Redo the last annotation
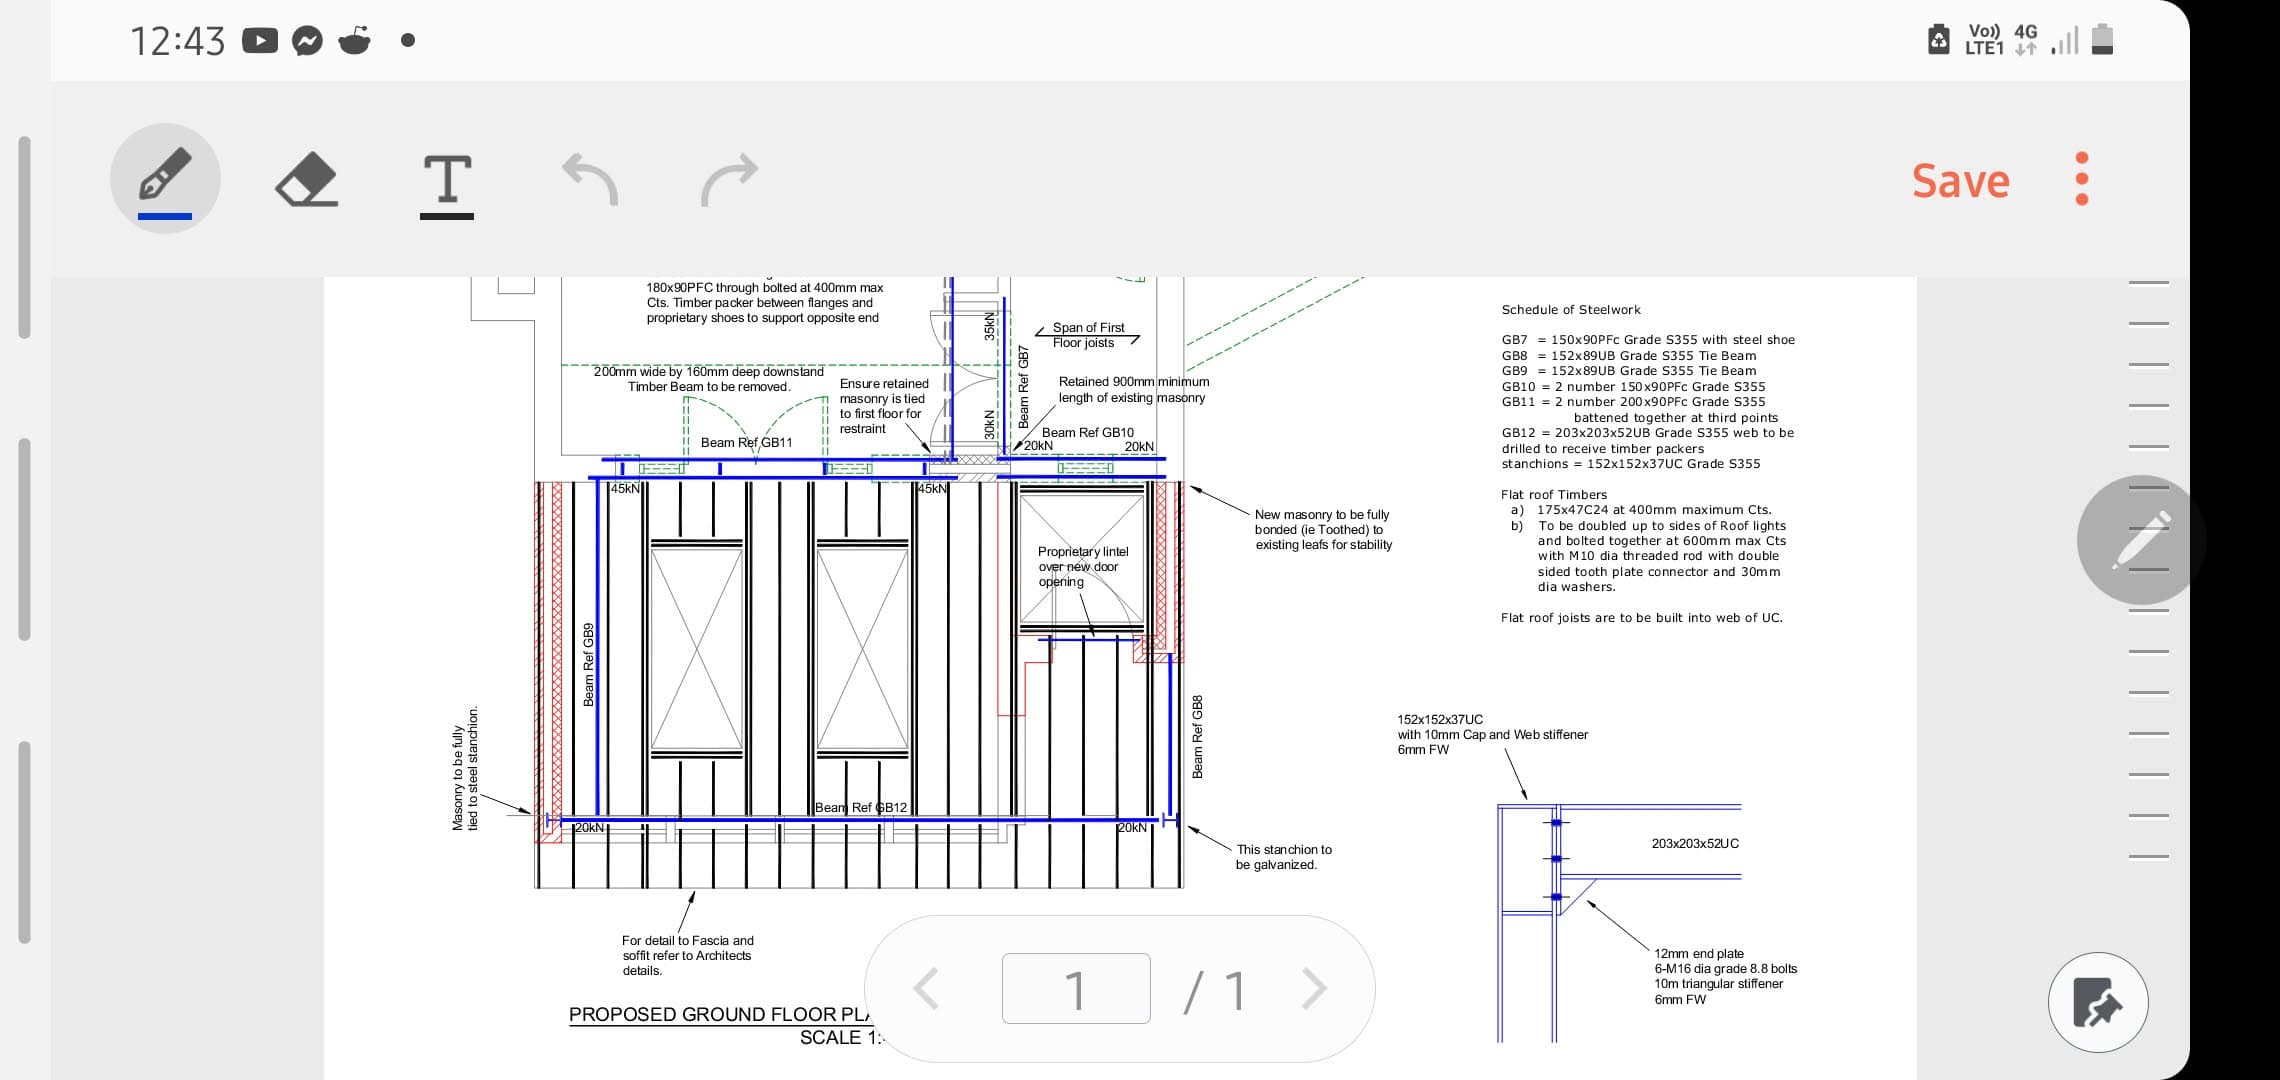 tap(729, 179)
